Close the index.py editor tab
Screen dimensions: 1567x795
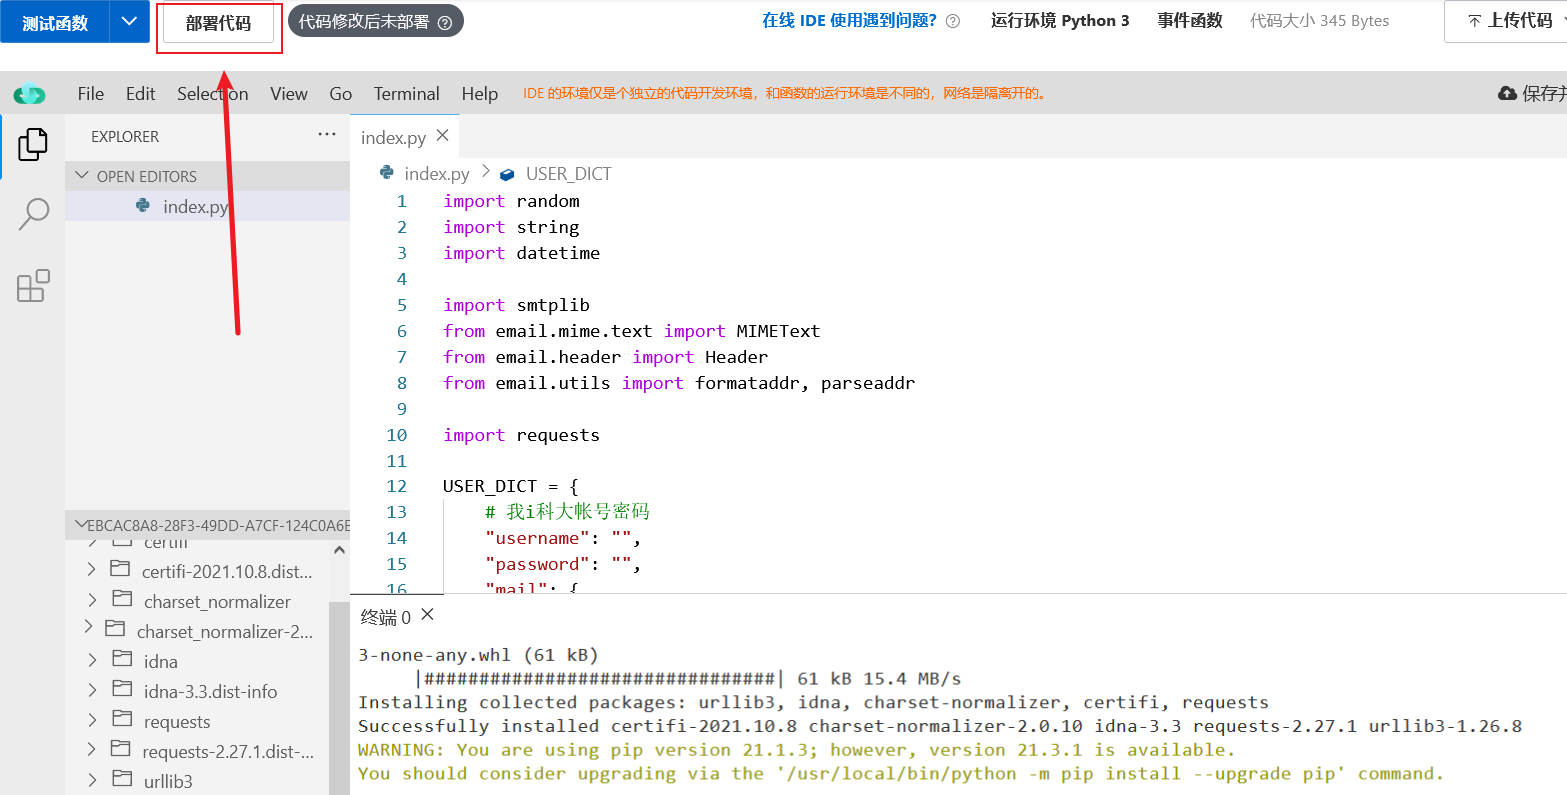click(x=443, y=136)
